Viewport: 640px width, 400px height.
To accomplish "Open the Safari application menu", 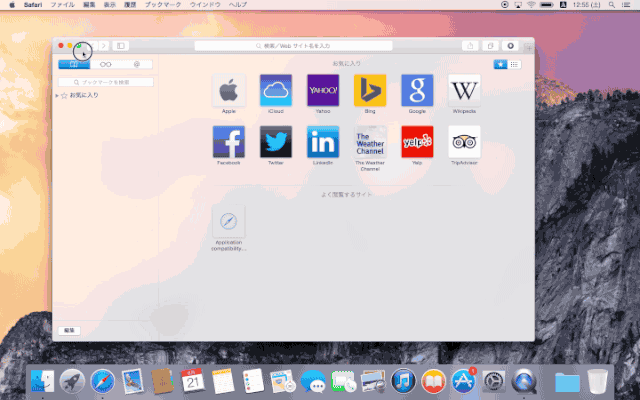I will pyautogui.click(x=33, y=5).
